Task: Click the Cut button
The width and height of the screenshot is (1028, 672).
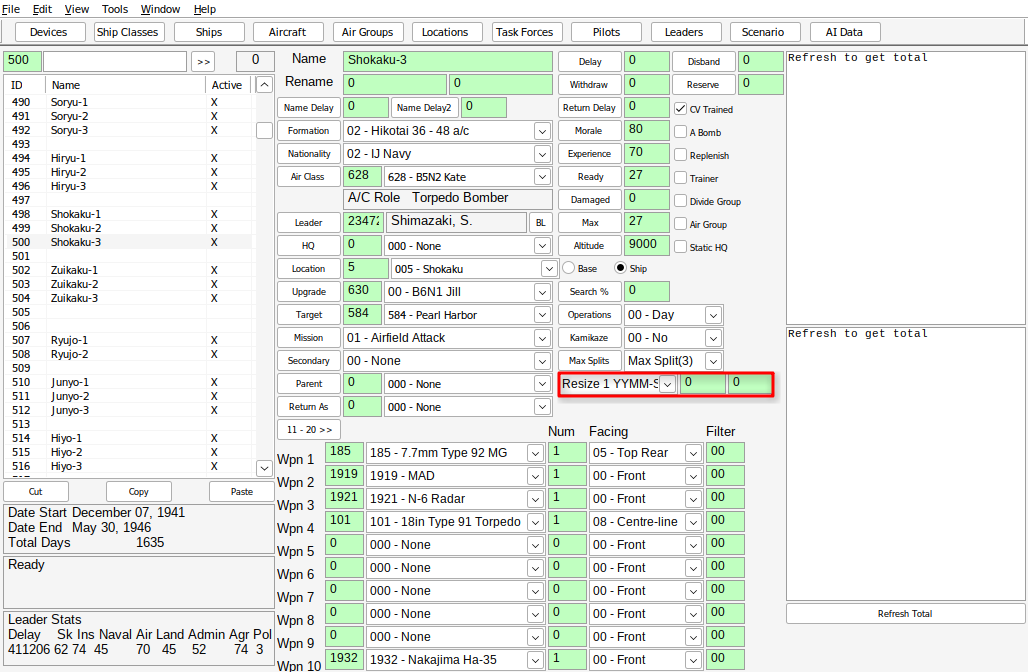Action: [35, 492]
